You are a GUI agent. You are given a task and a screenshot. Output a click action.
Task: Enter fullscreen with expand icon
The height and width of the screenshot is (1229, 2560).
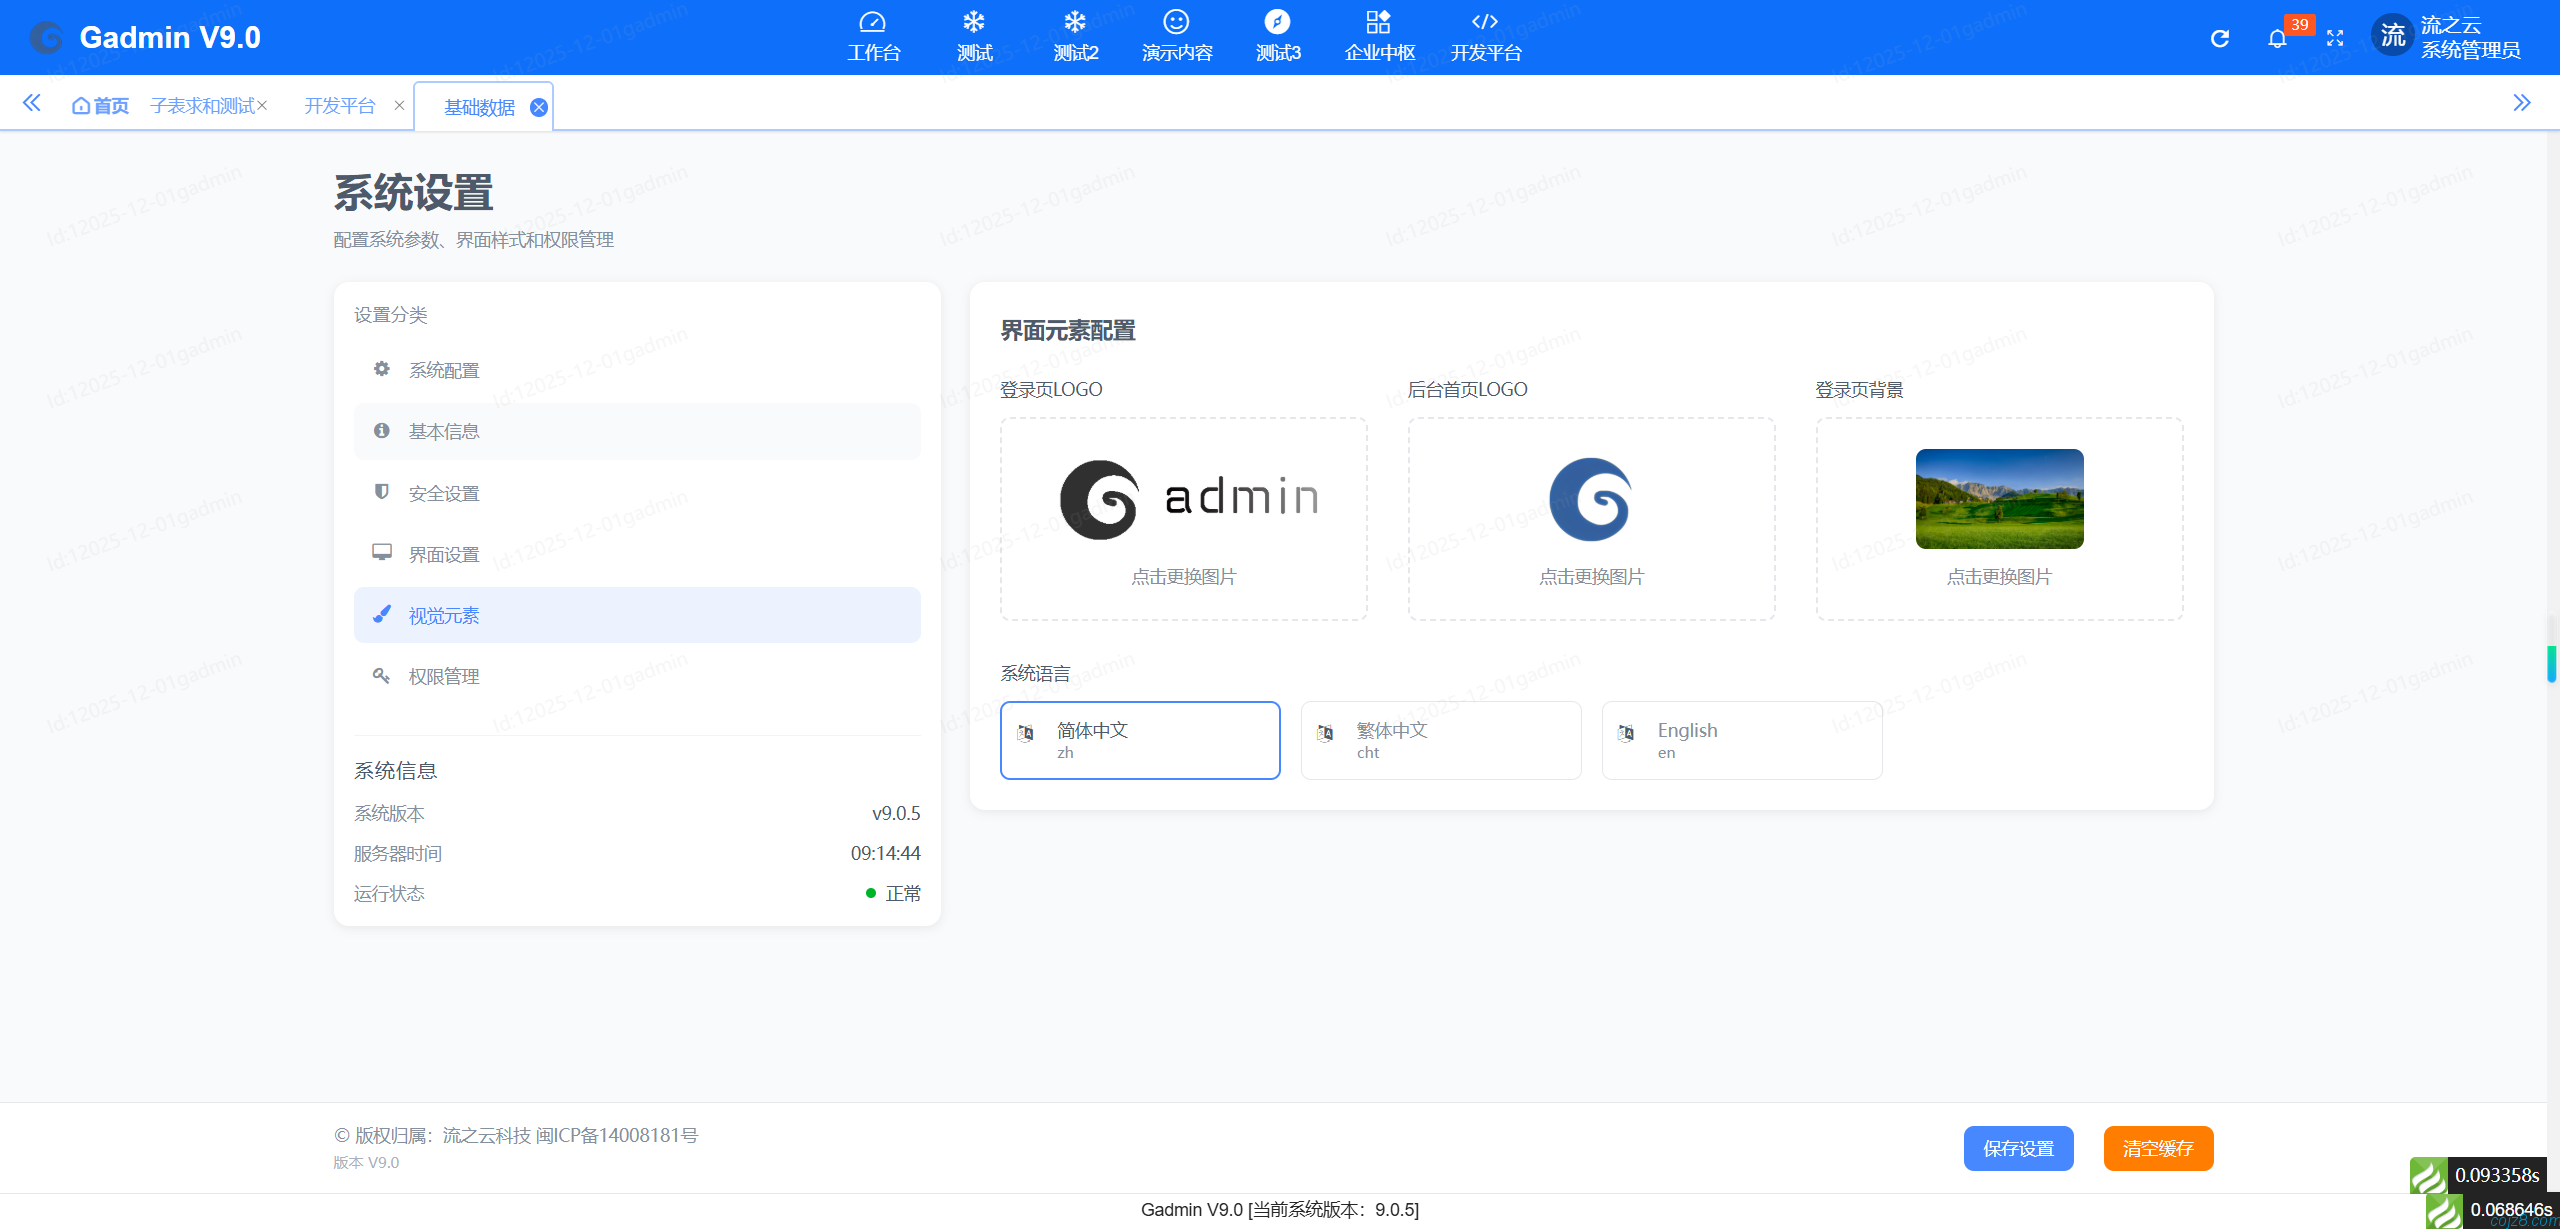pos(2337,38)
